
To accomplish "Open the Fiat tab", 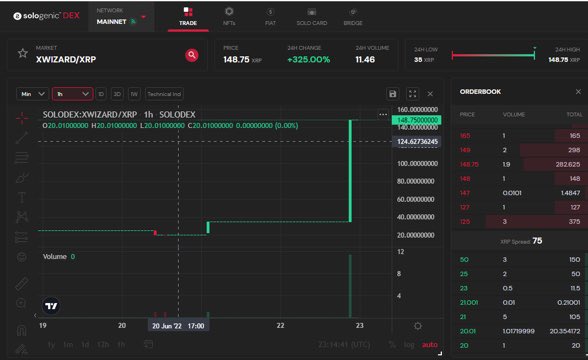I will pos(270,16).
